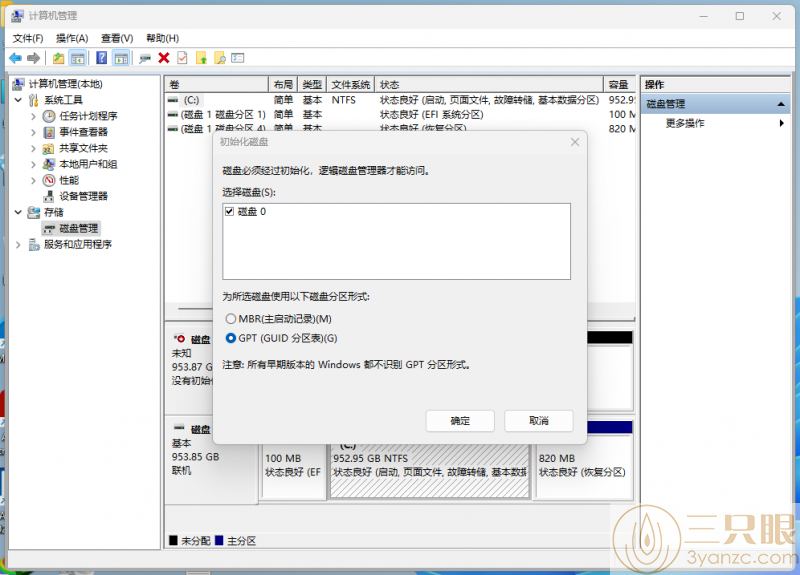Sort by the 文件系统 column header
Screen dimensions: 800x575
351,84
